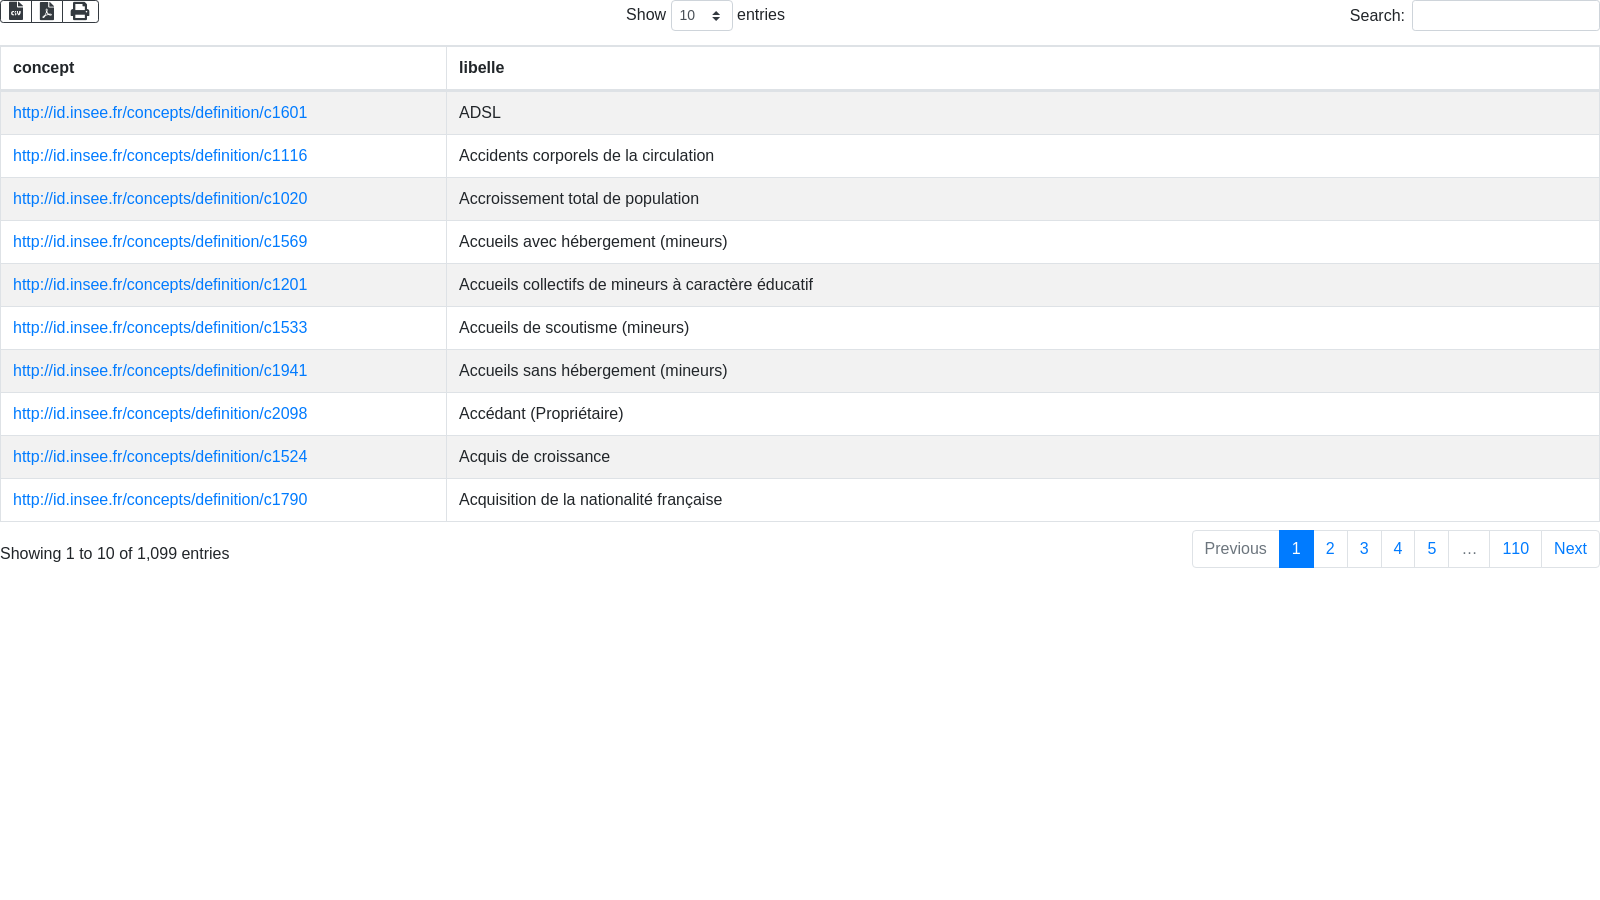Open the concept link ending in c1601
The height and width of the screenshot is (900, 1600).
point(160,113)
